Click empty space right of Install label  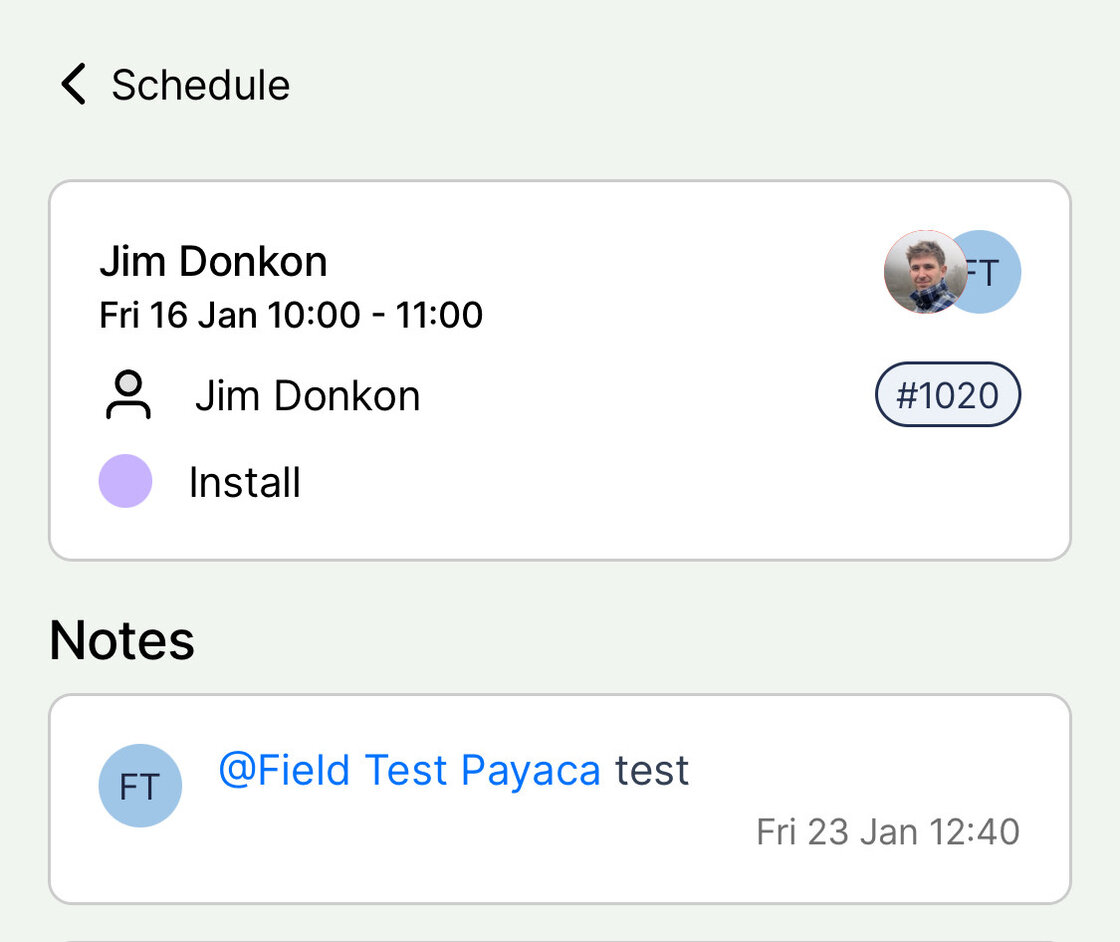(650, 483)
